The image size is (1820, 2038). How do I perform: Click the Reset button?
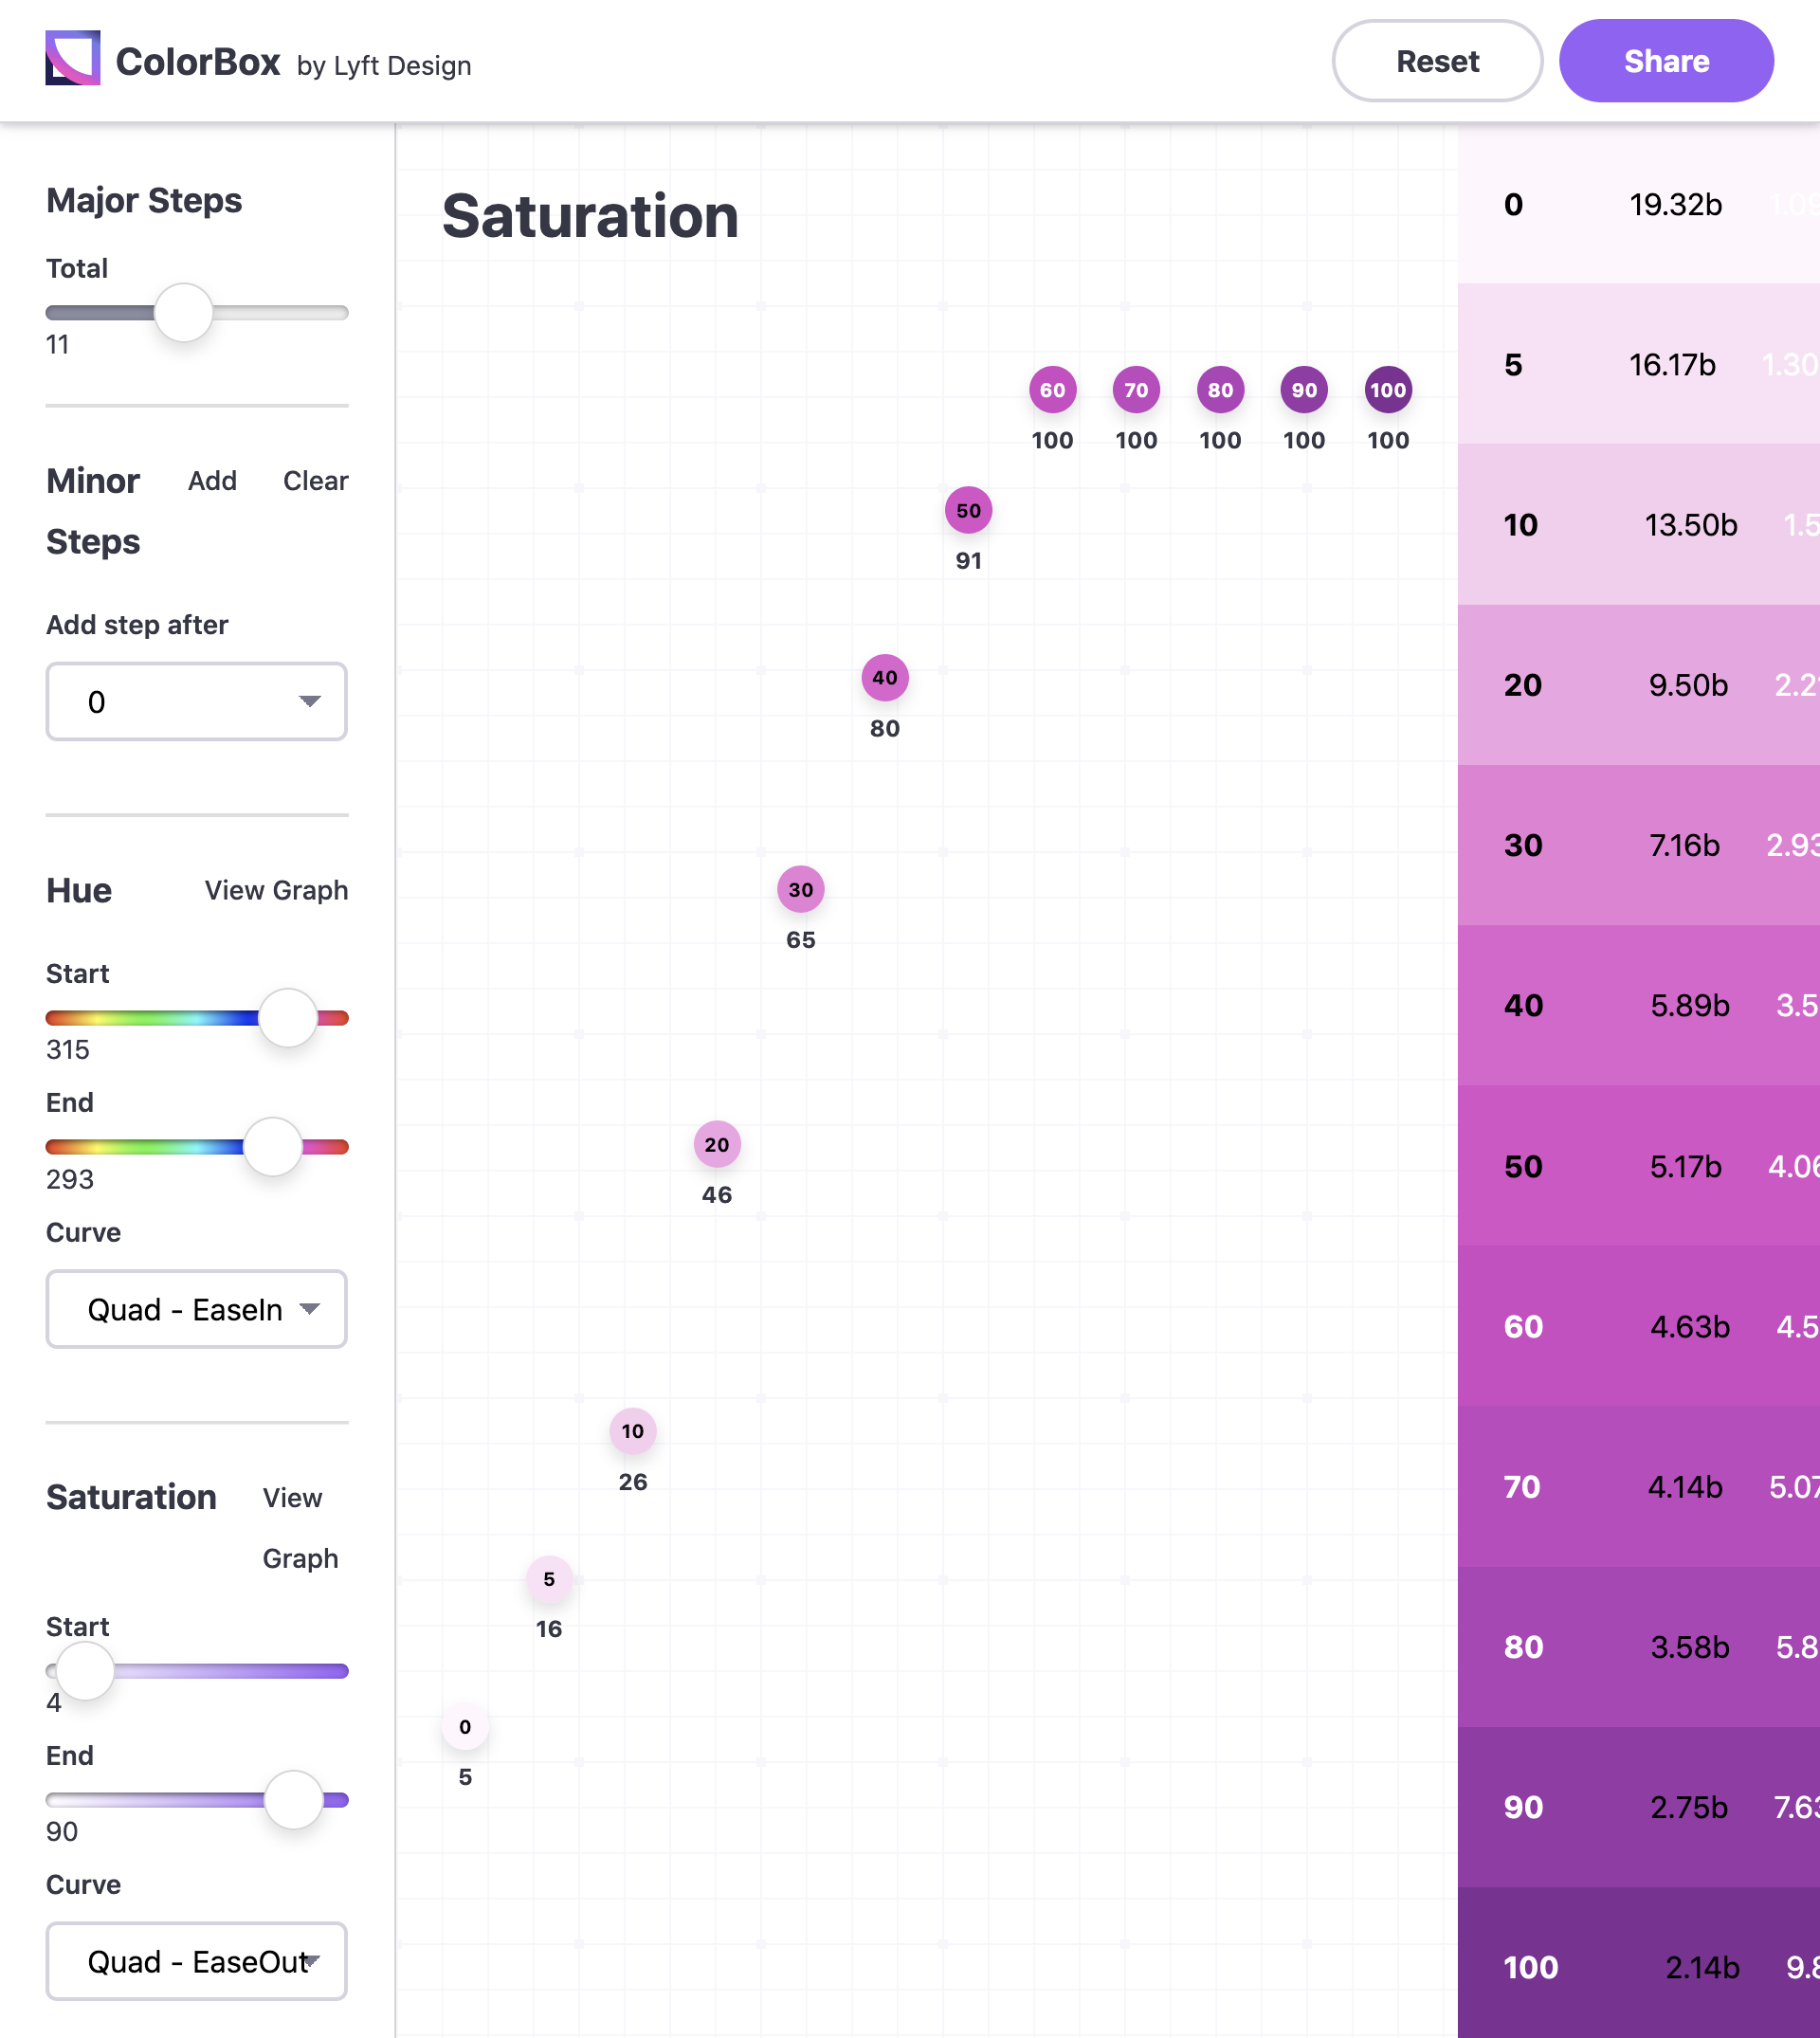pos(1436,61)
